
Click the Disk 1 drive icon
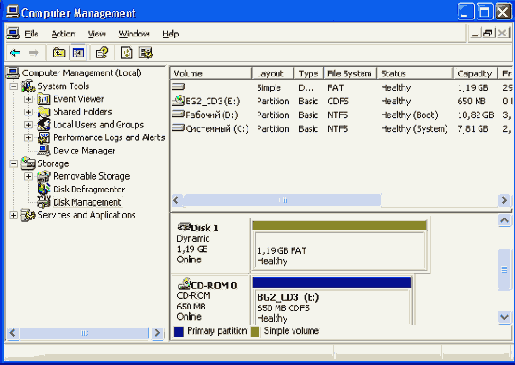(184, 227)
